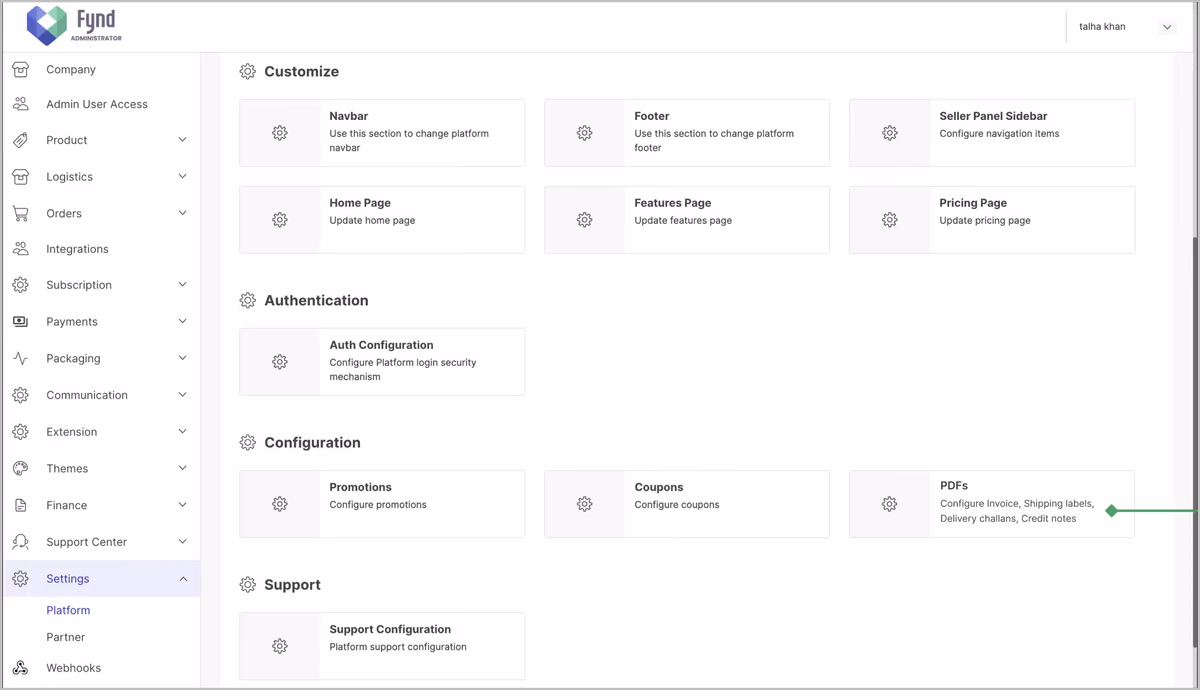Select the Partner settings item
Image resolution: width=1200 pixels, height=690 pixels.
(x=66, y=637)
